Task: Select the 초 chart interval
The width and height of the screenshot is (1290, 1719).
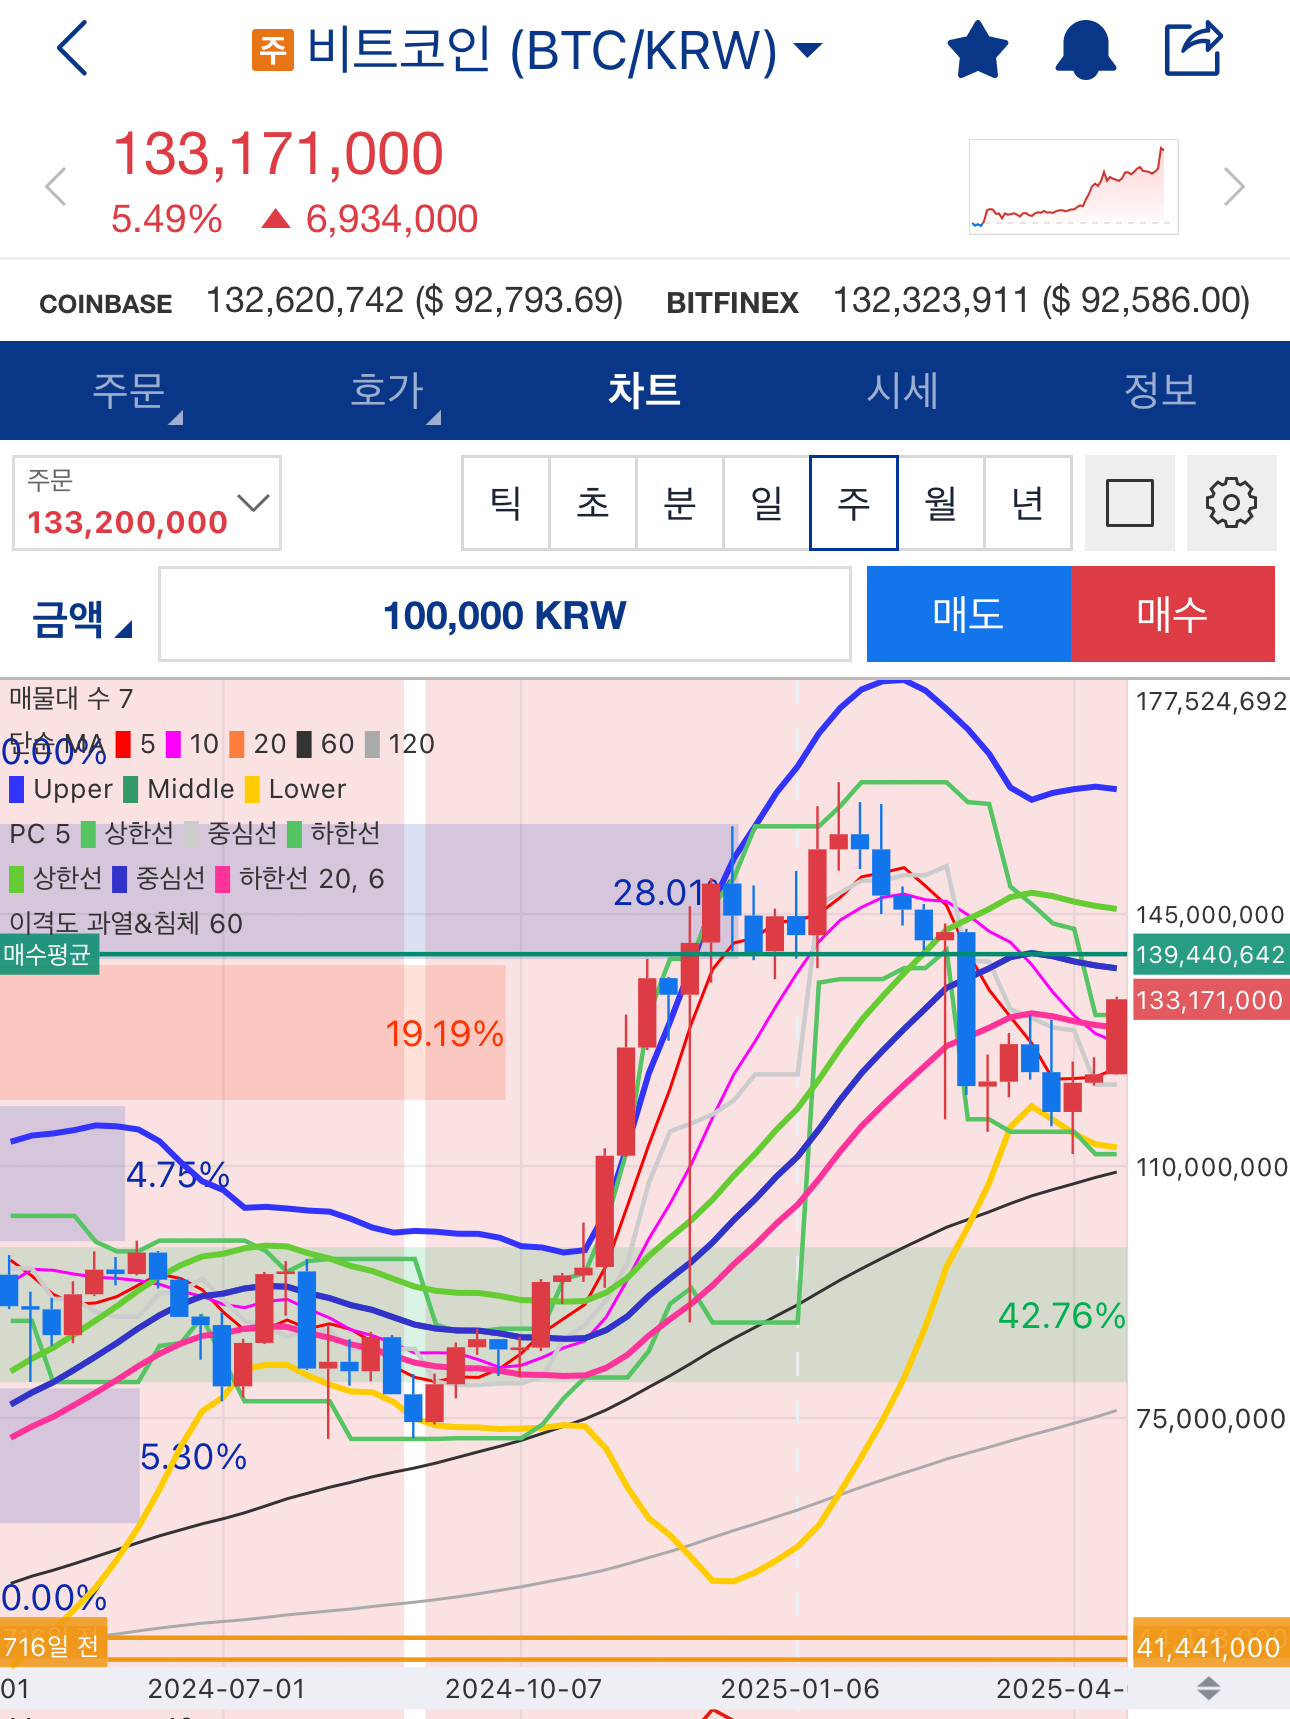Action: tap(593, 503)
